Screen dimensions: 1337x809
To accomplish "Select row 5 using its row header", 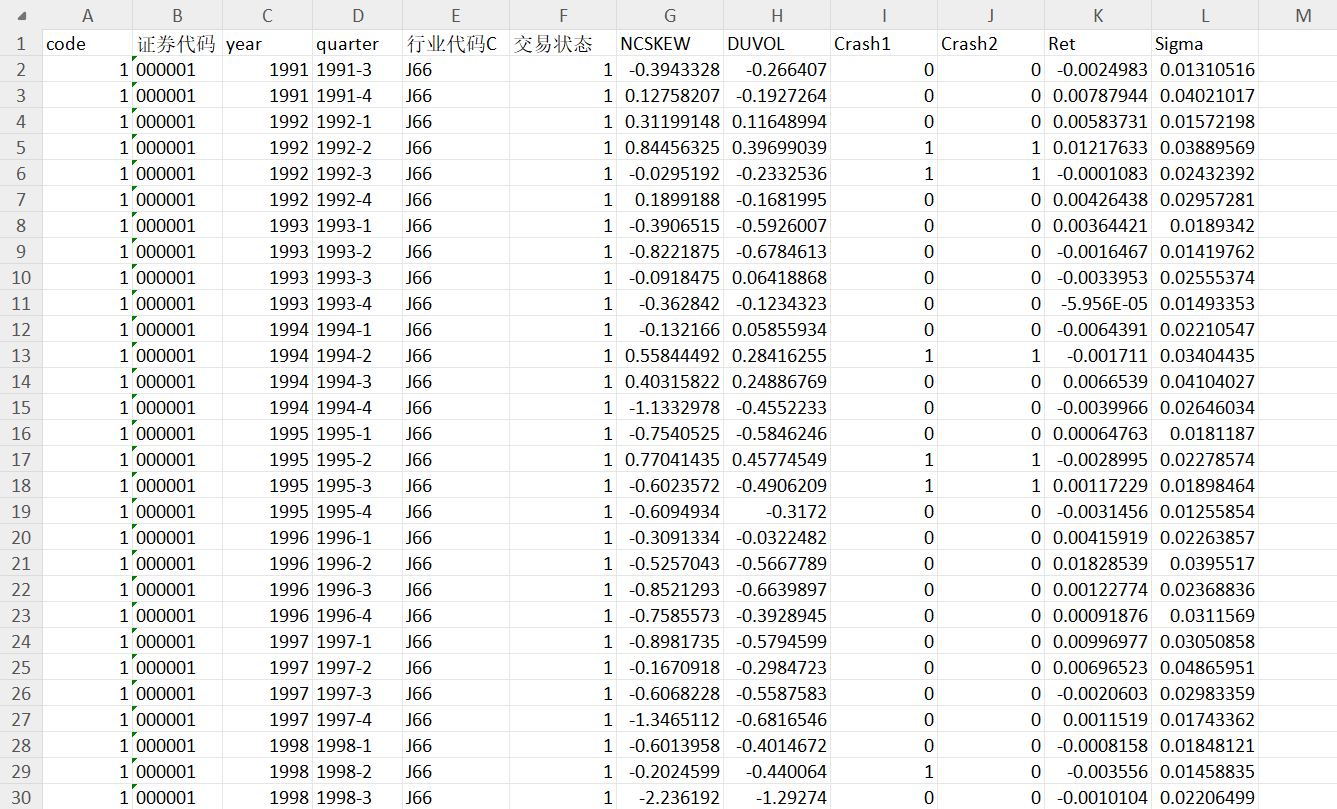I will pyautogui.click(x=21, y=148).
